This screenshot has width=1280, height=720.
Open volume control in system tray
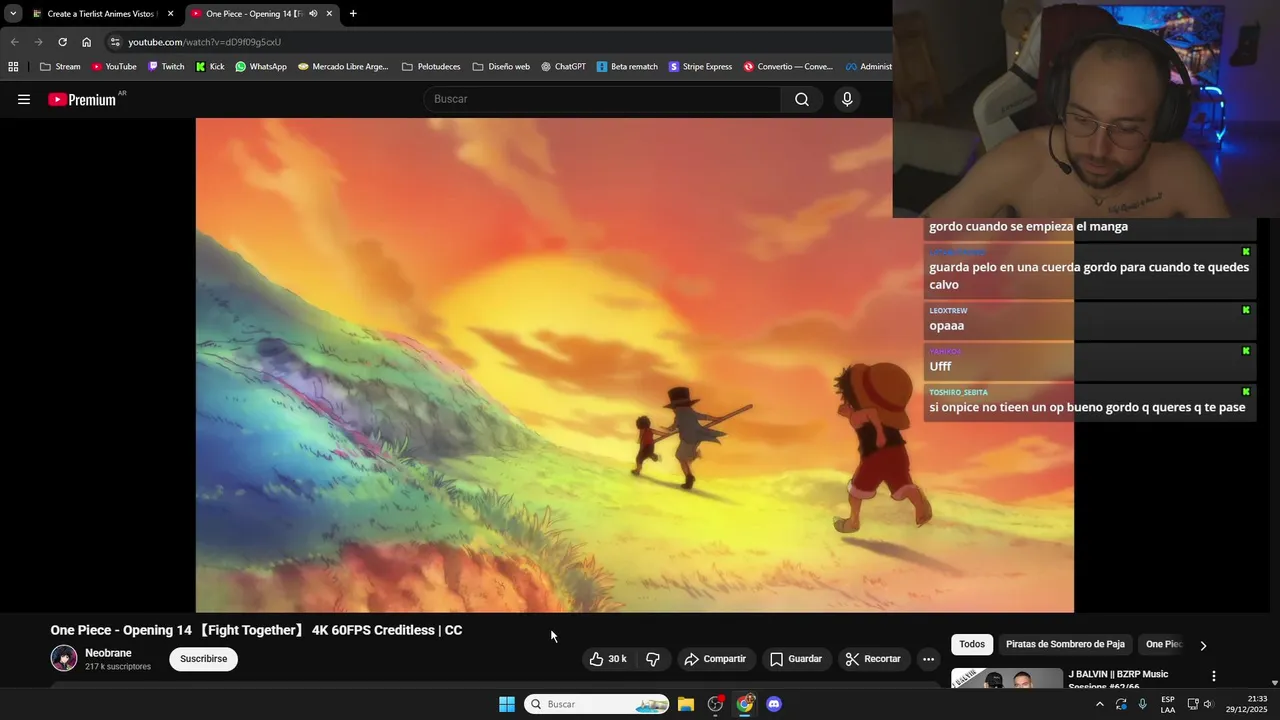tap(1209, 704)
